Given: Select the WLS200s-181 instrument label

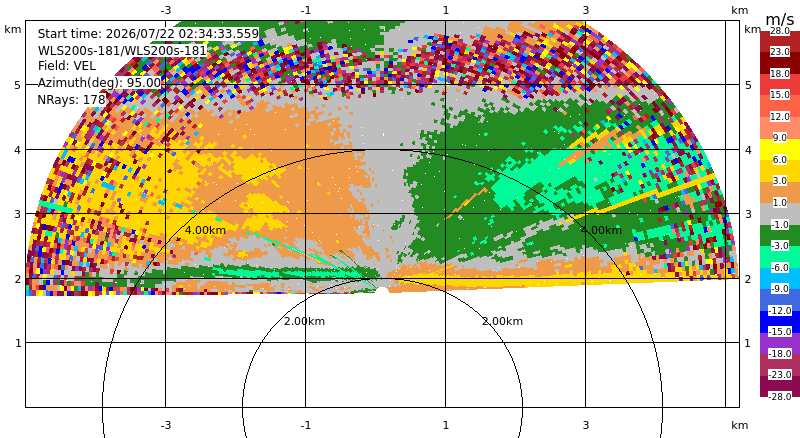Looking at the screenshot, I should click(122, 50).
